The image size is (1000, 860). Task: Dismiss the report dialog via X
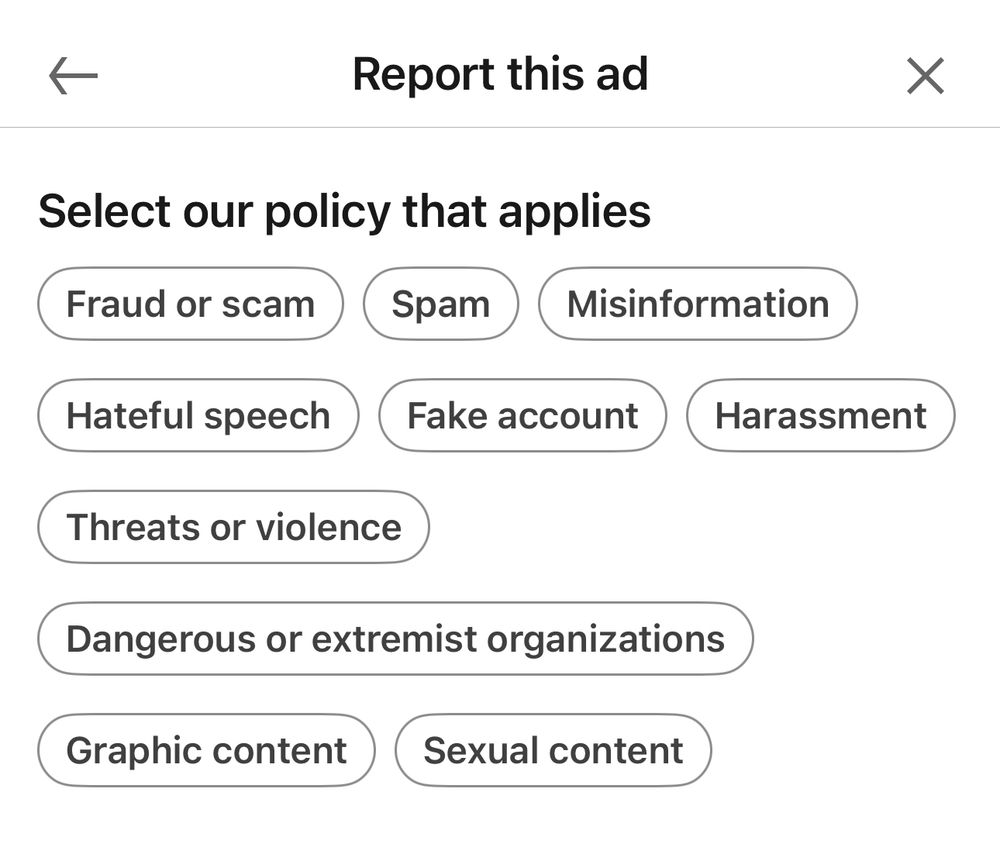[925, 75]
